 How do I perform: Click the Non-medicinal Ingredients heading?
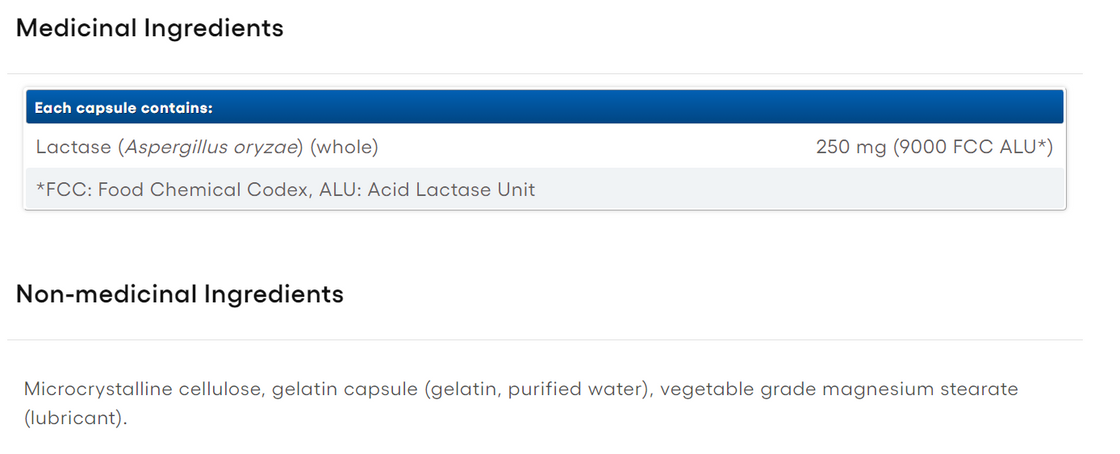click(180, 295)
